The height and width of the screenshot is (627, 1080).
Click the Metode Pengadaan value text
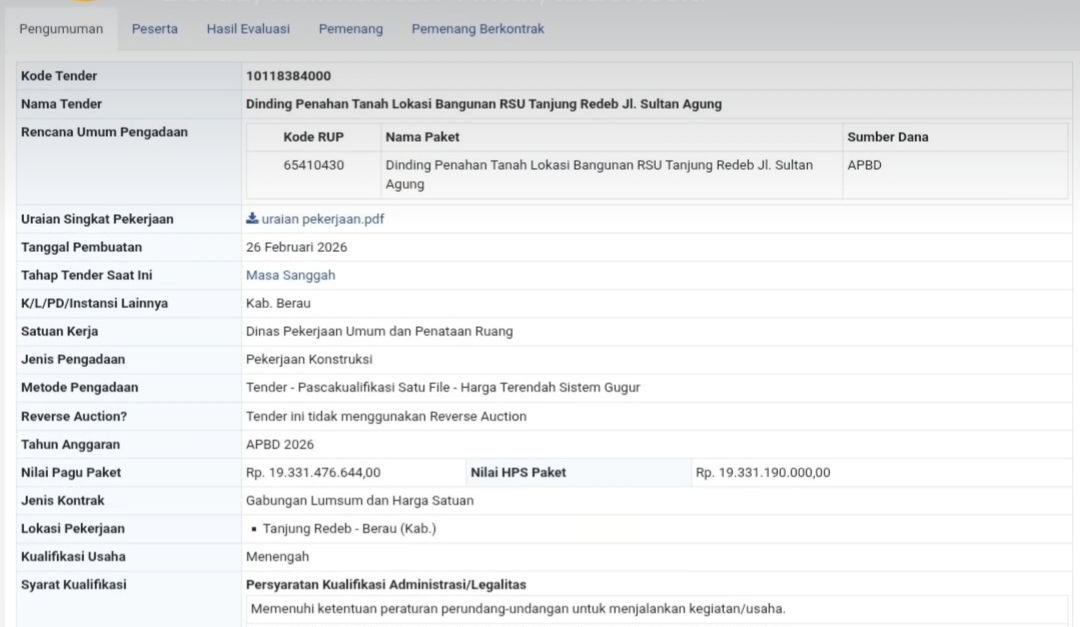(x=442, y=387)
